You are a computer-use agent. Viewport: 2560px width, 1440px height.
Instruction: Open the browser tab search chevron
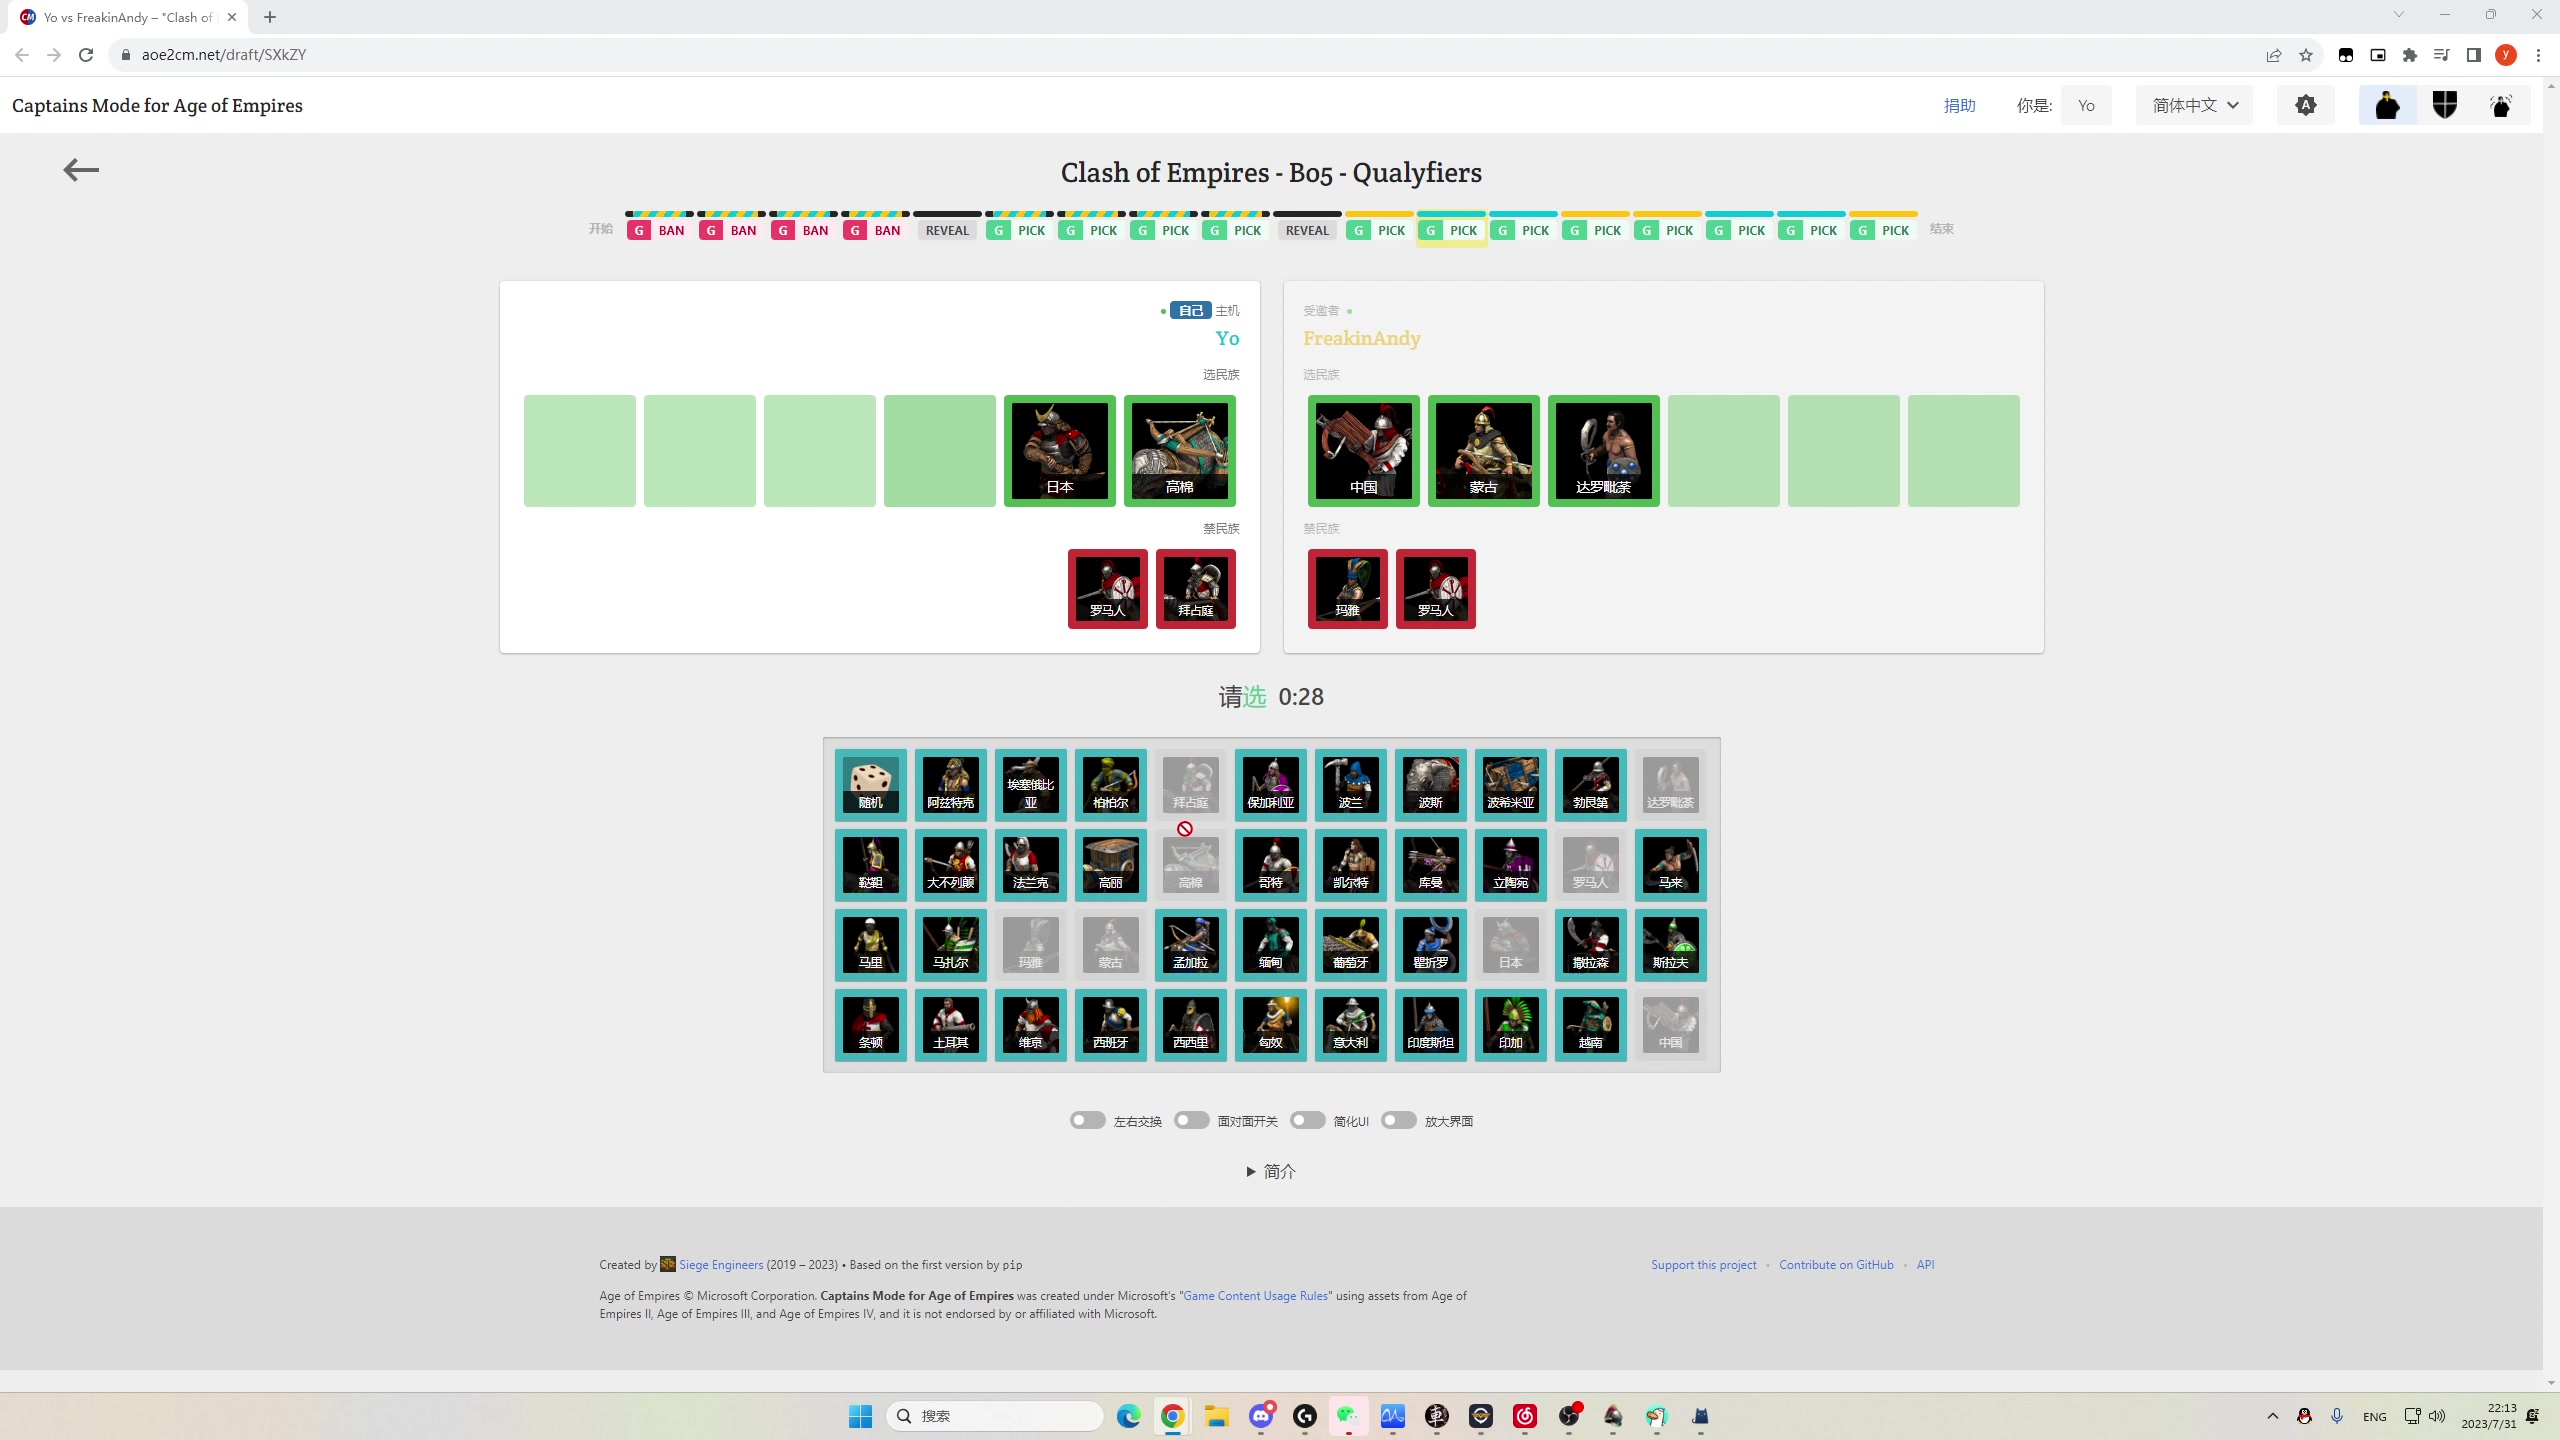pyautogui.click(x=2398, y=15)
